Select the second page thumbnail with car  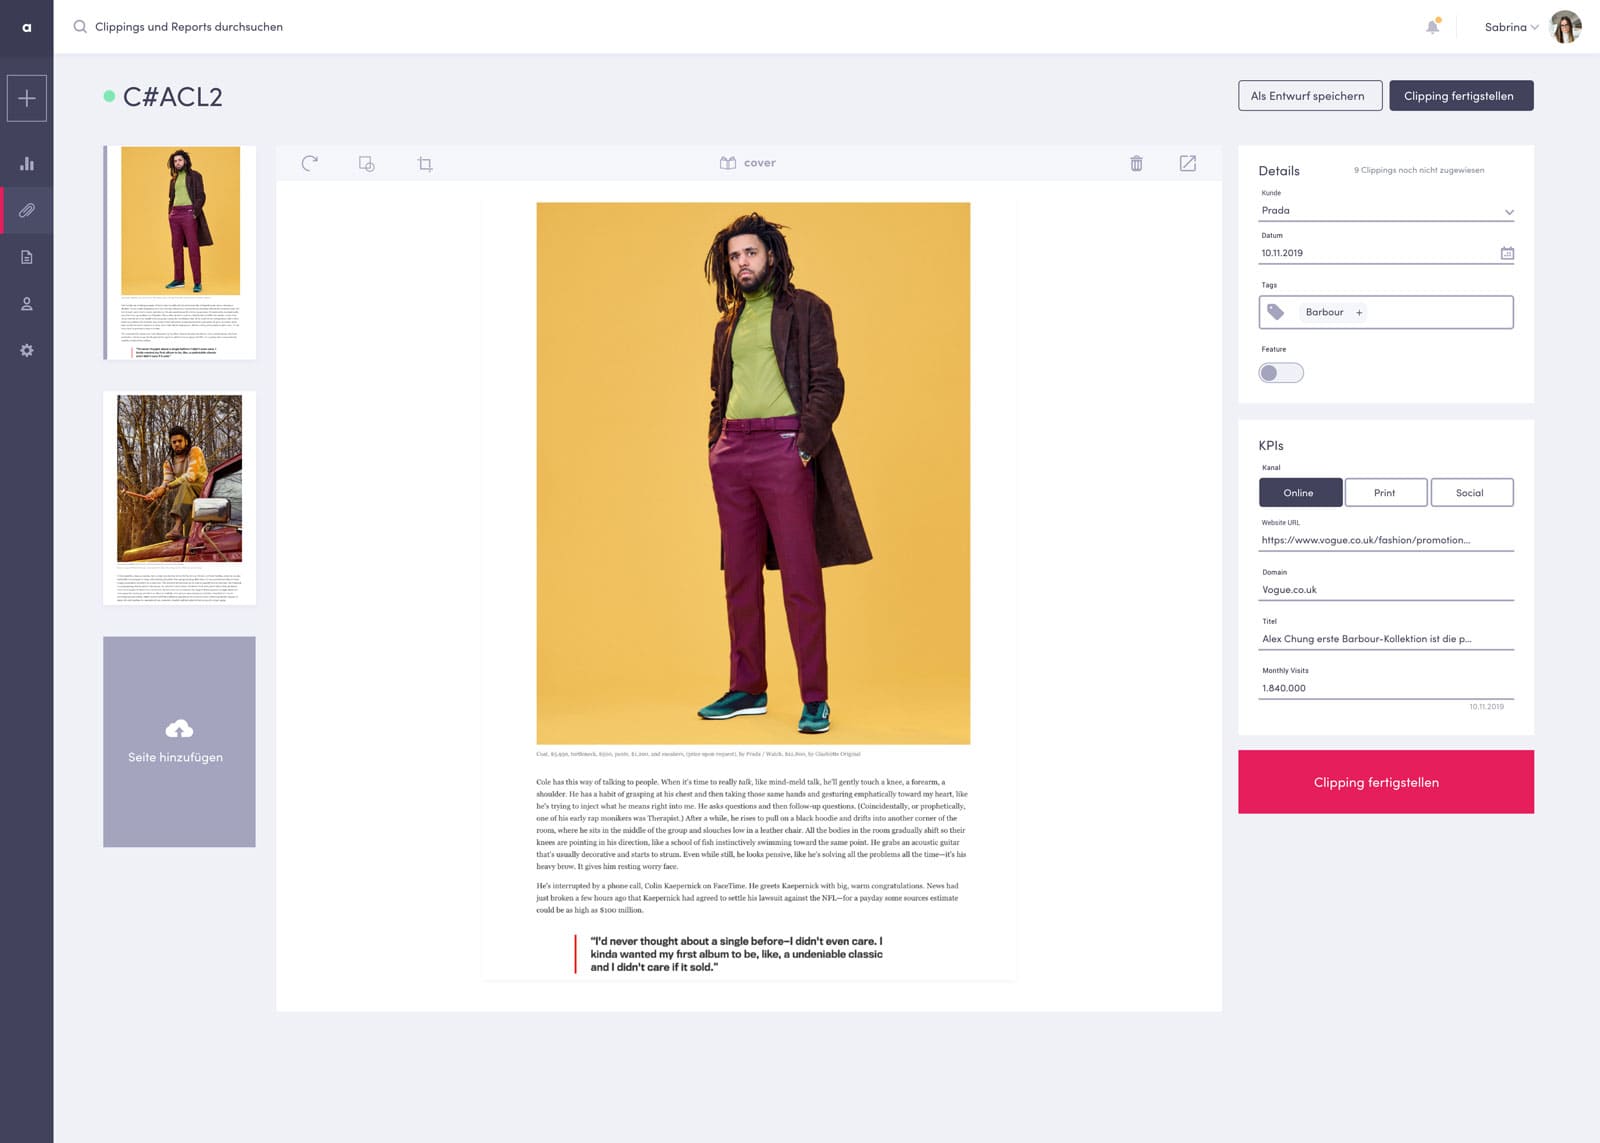pos(180,498)
